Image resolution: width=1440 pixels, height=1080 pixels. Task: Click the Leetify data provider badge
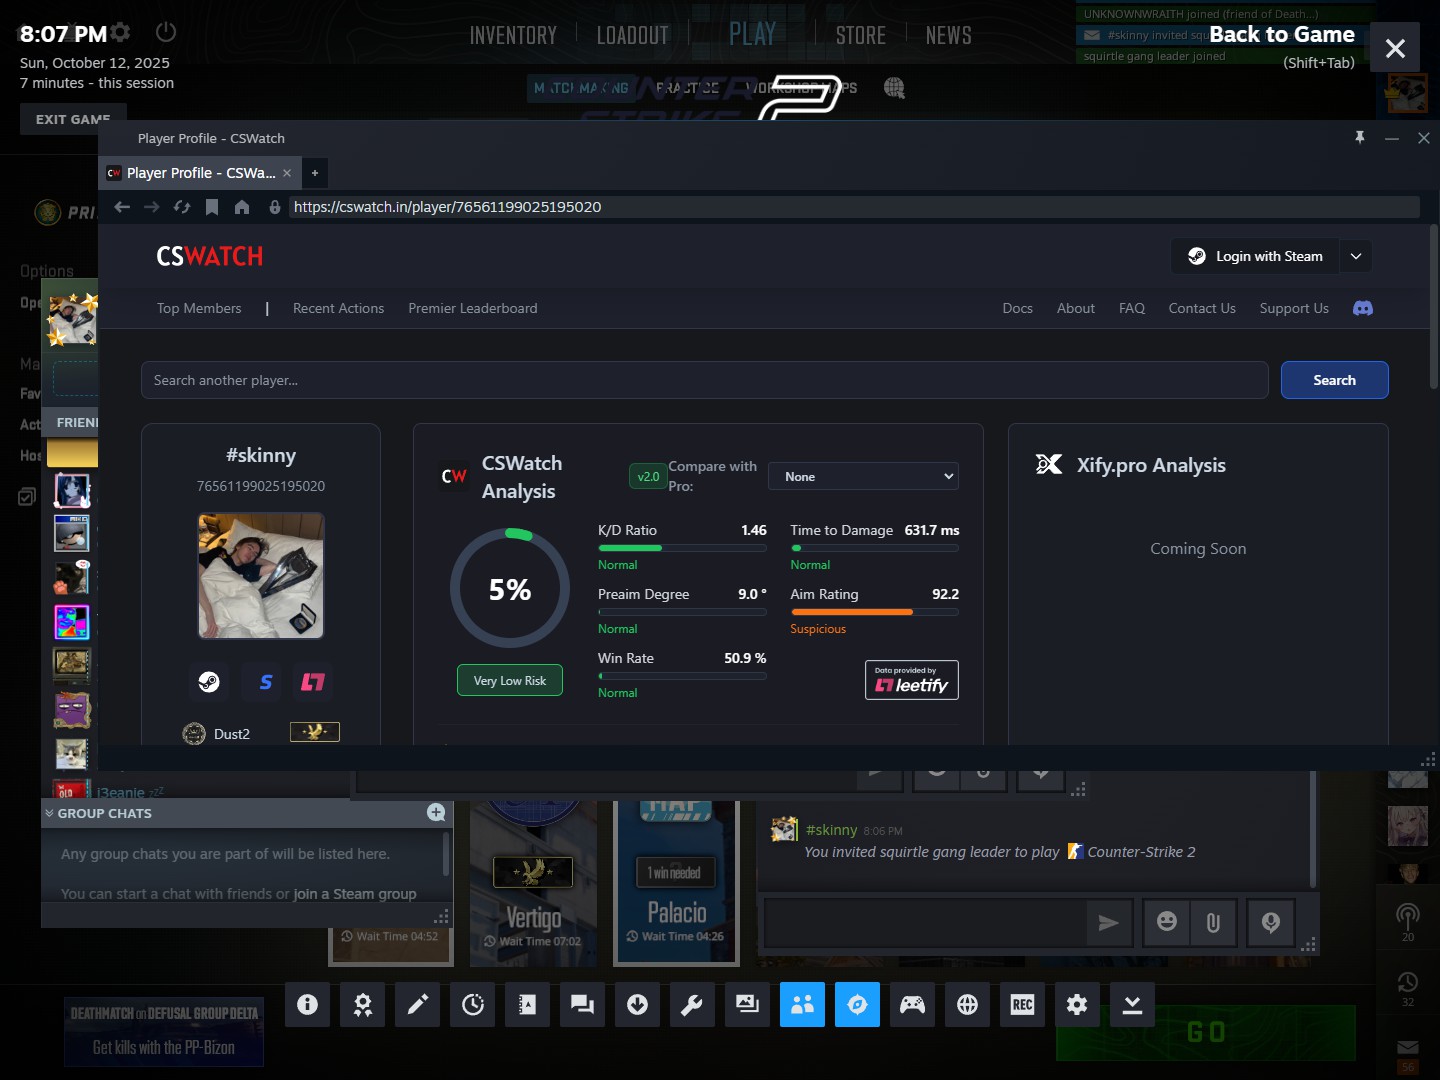(912, 680)
